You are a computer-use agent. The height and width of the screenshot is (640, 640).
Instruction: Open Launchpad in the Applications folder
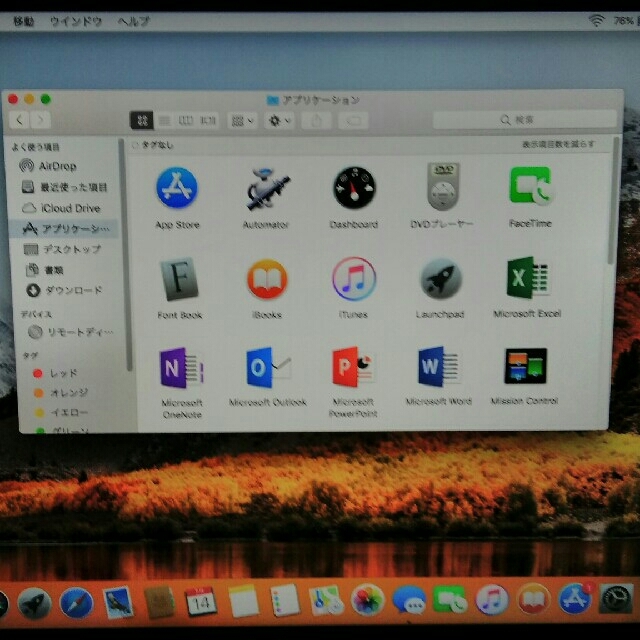pyautogui.click(x=441, y=280)
